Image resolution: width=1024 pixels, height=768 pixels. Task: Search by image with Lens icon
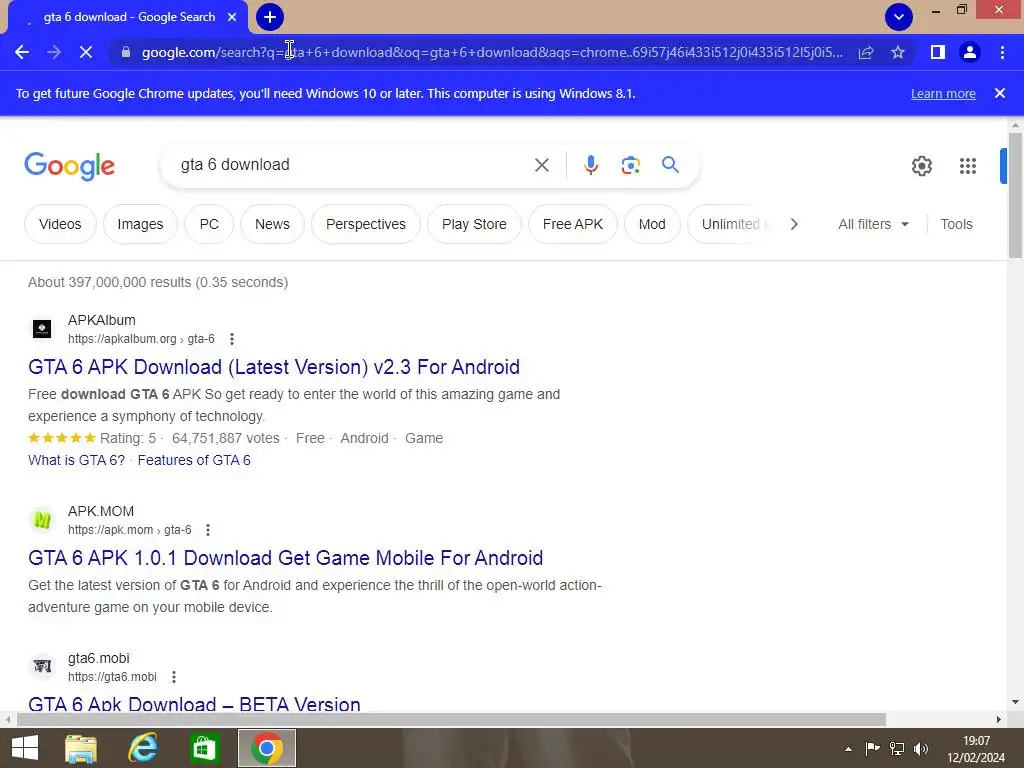(x=630, y=165)
